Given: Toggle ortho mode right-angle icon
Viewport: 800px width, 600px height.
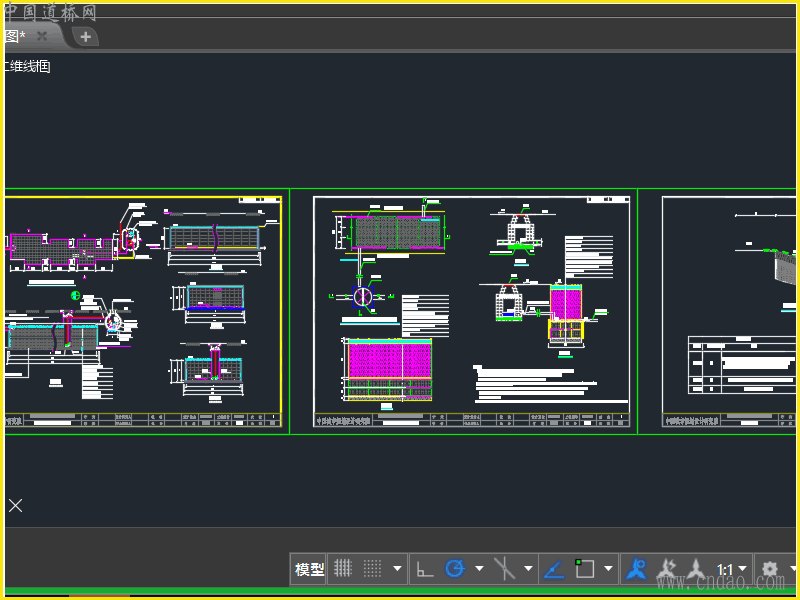Looking at the screenshot, I should [x=425, y=569].
